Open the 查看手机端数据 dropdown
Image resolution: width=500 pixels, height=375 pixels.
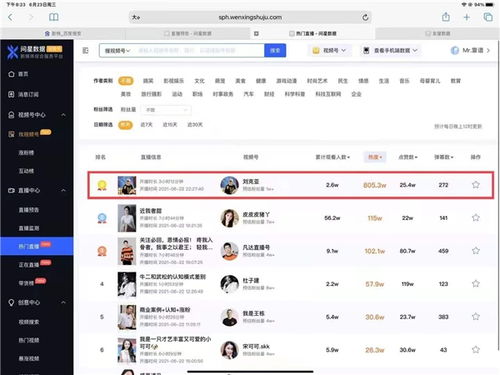(391, 50)
